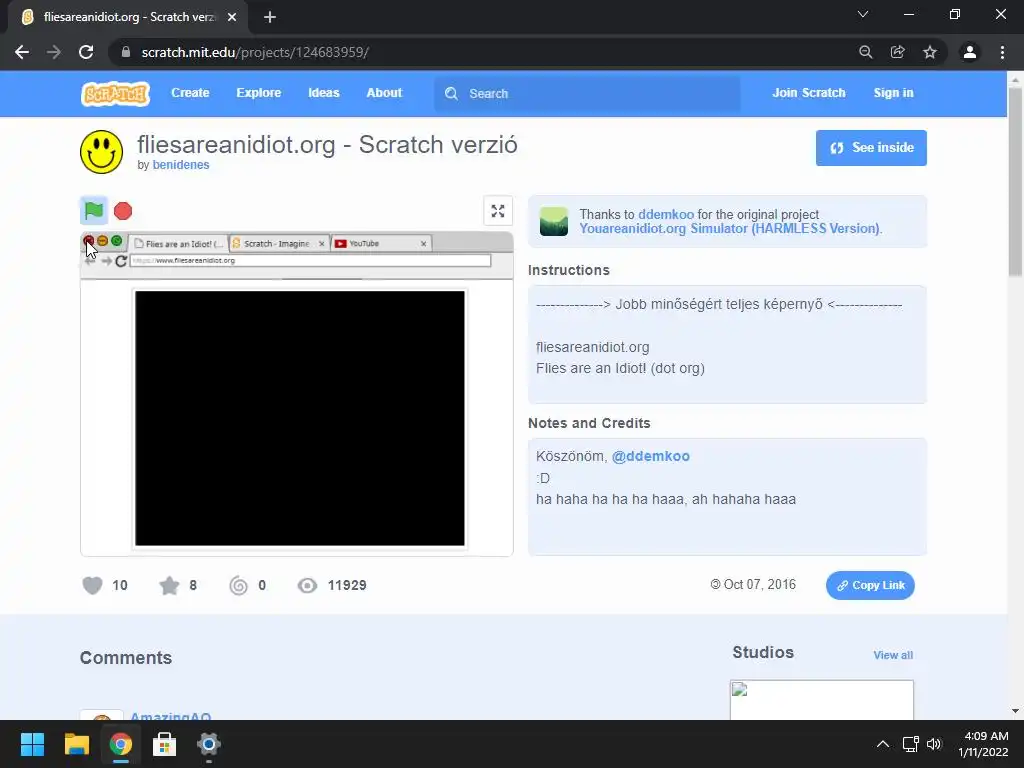Go back with Chrome back arrow
The image size is (1024, 768).
[22, 52]
